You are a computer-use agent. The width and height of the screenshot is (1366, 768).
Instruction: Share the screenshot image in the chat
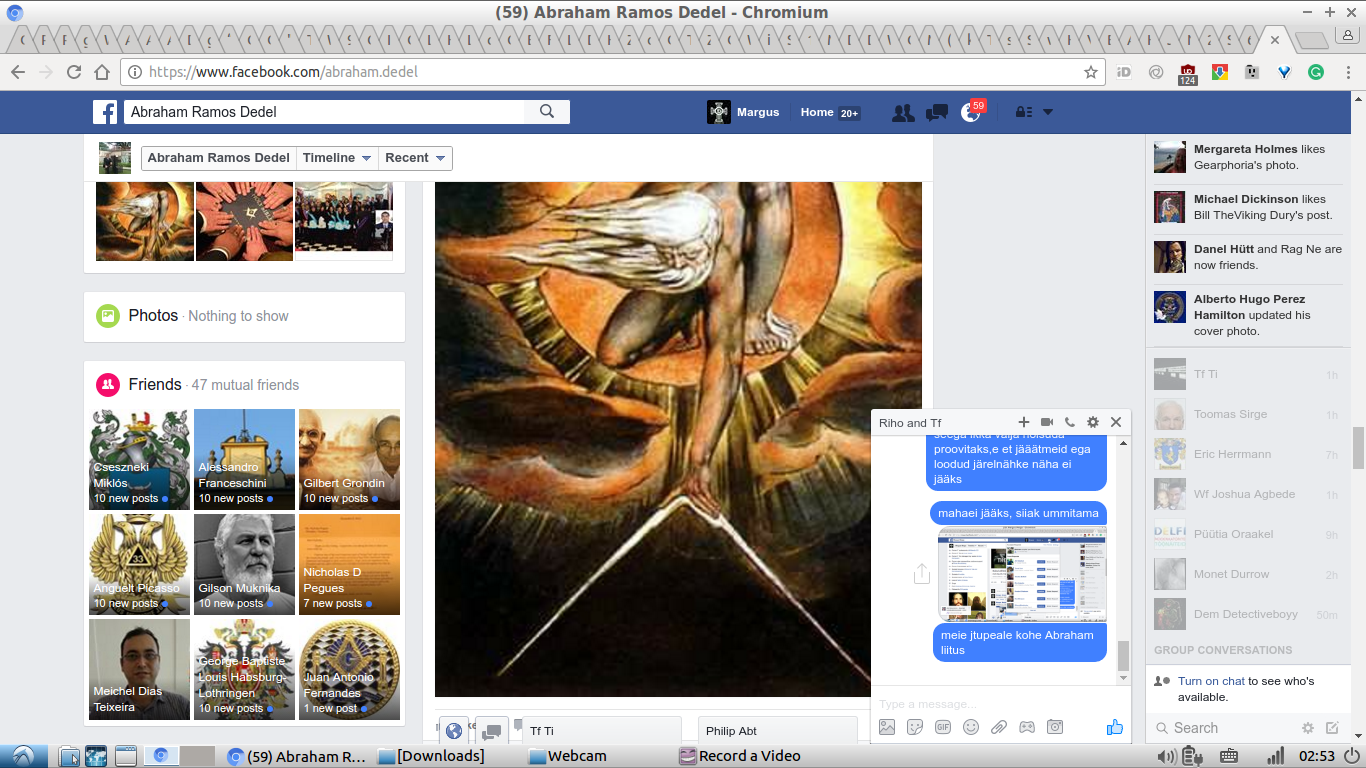tap(922, 574)
